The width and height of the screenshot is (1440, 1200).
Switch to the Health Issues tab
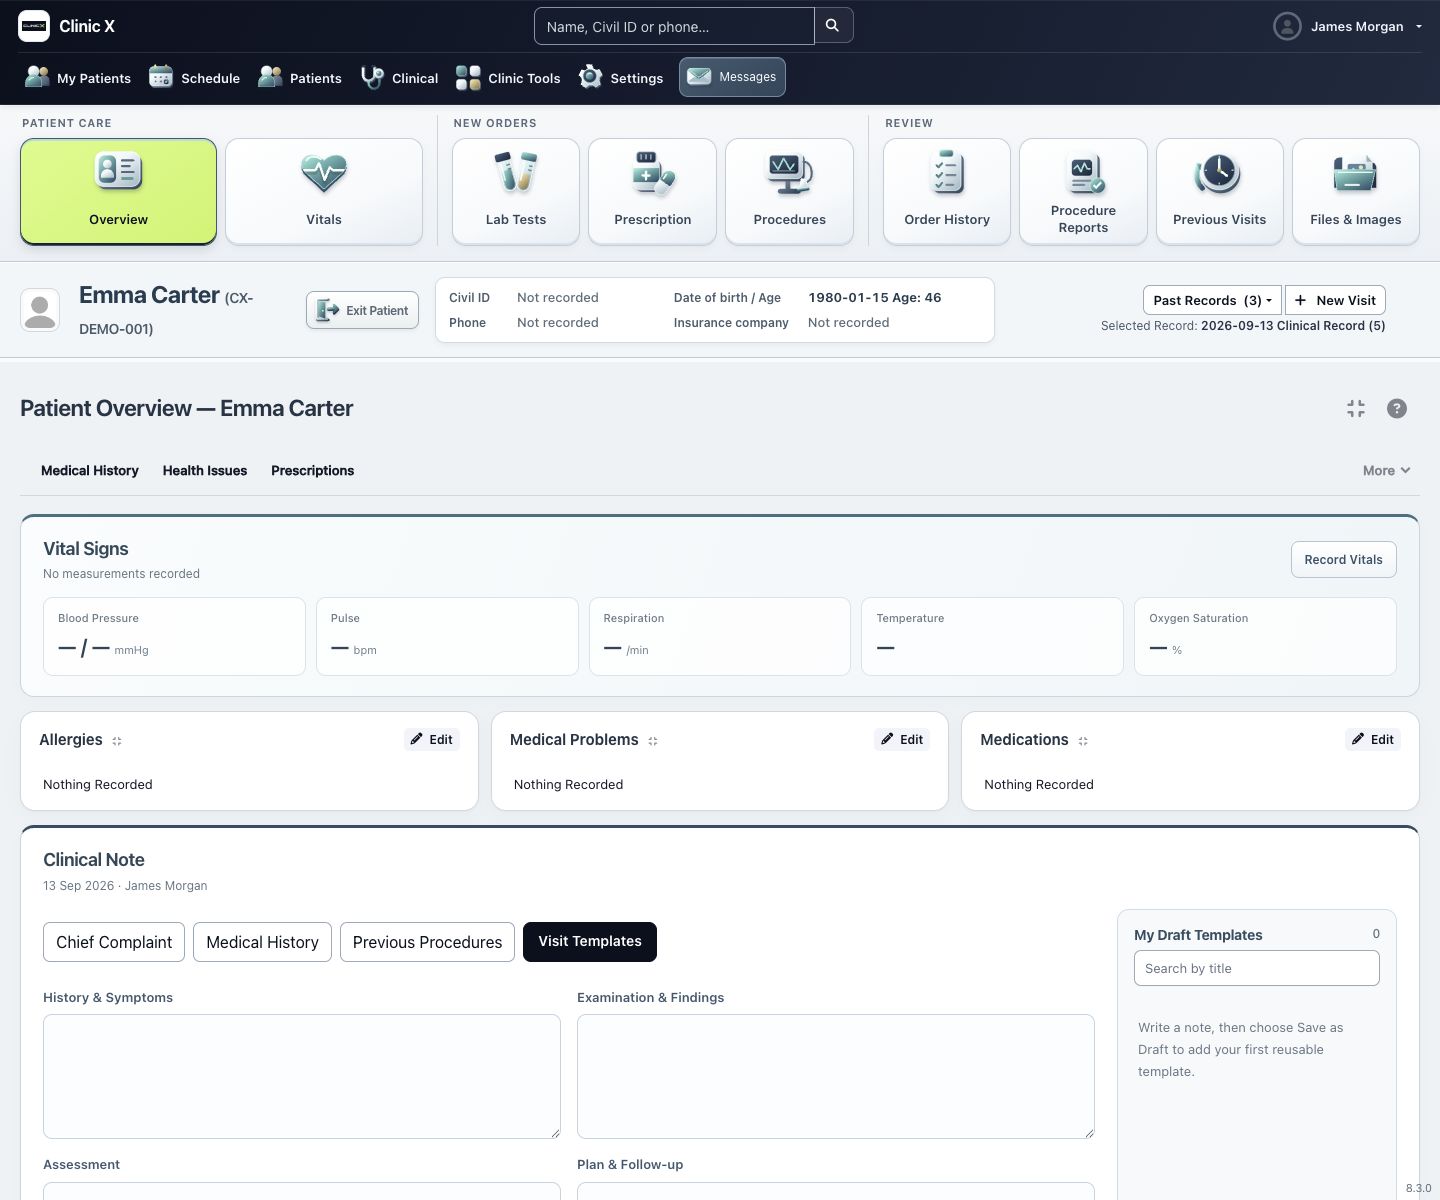pyautogui.click(x=205, y=470)
